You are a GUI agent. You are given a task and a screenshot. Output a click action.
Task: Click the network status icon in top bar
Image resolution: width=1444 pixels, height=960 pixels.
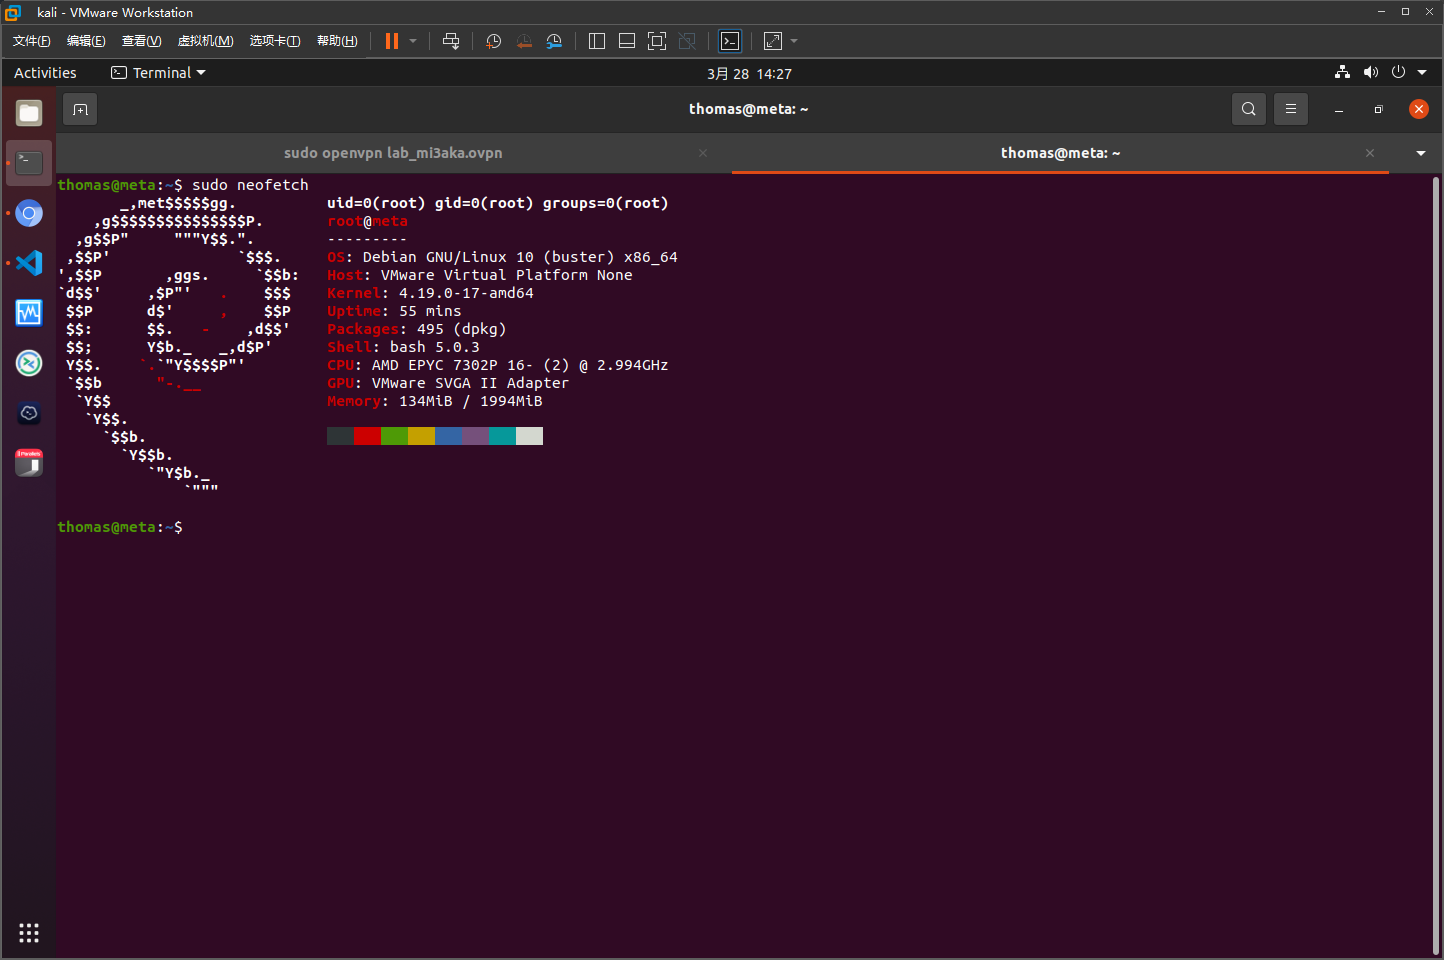[1342, 72]
